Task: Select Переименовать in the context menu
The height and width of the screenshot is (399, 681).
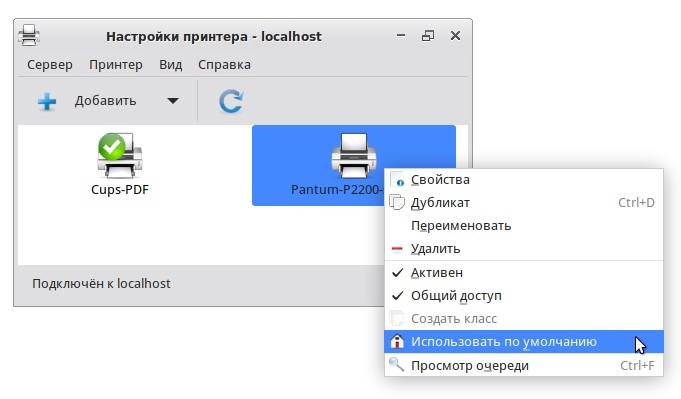Action: coord(524,226)
